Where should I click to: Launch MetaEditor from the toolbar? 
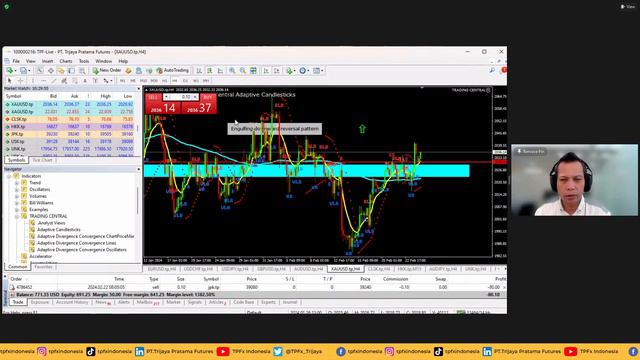(x=128, y=71)
